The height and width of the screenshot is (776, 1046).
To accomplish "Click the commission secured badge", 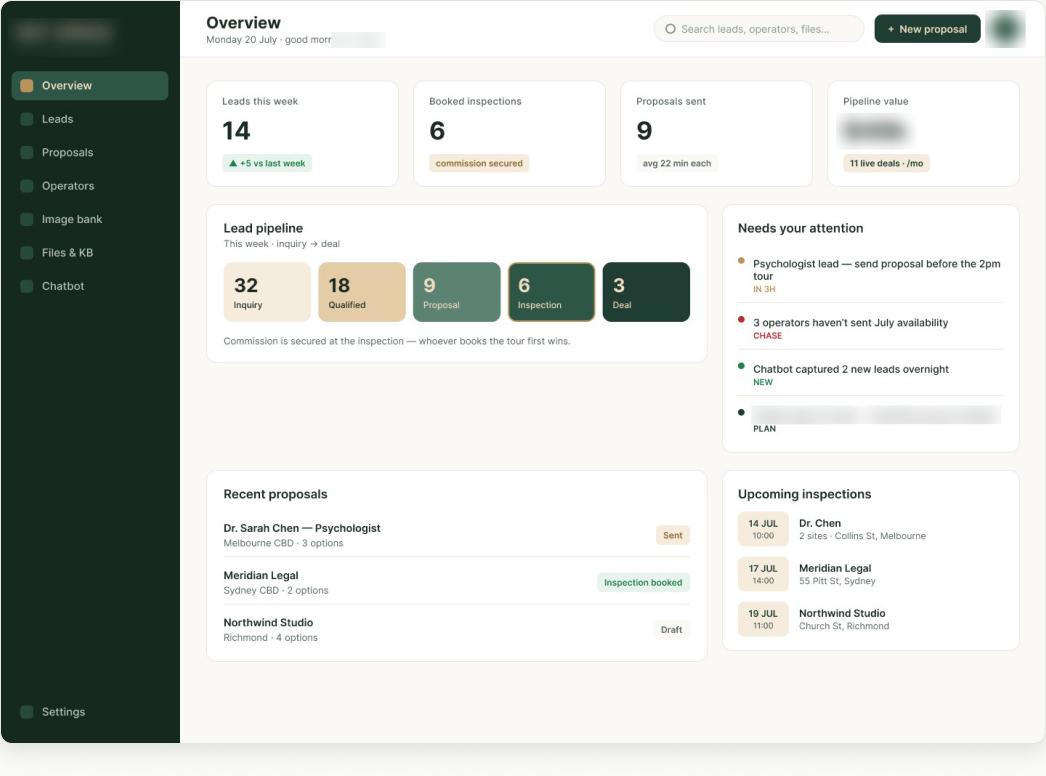I will (x=479, y=163).
